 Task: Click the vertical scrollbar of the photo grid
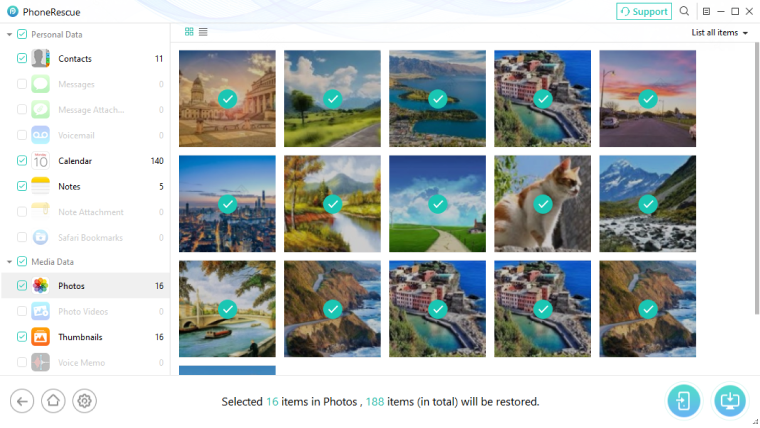pyautogui.click(x=757, y=178)
